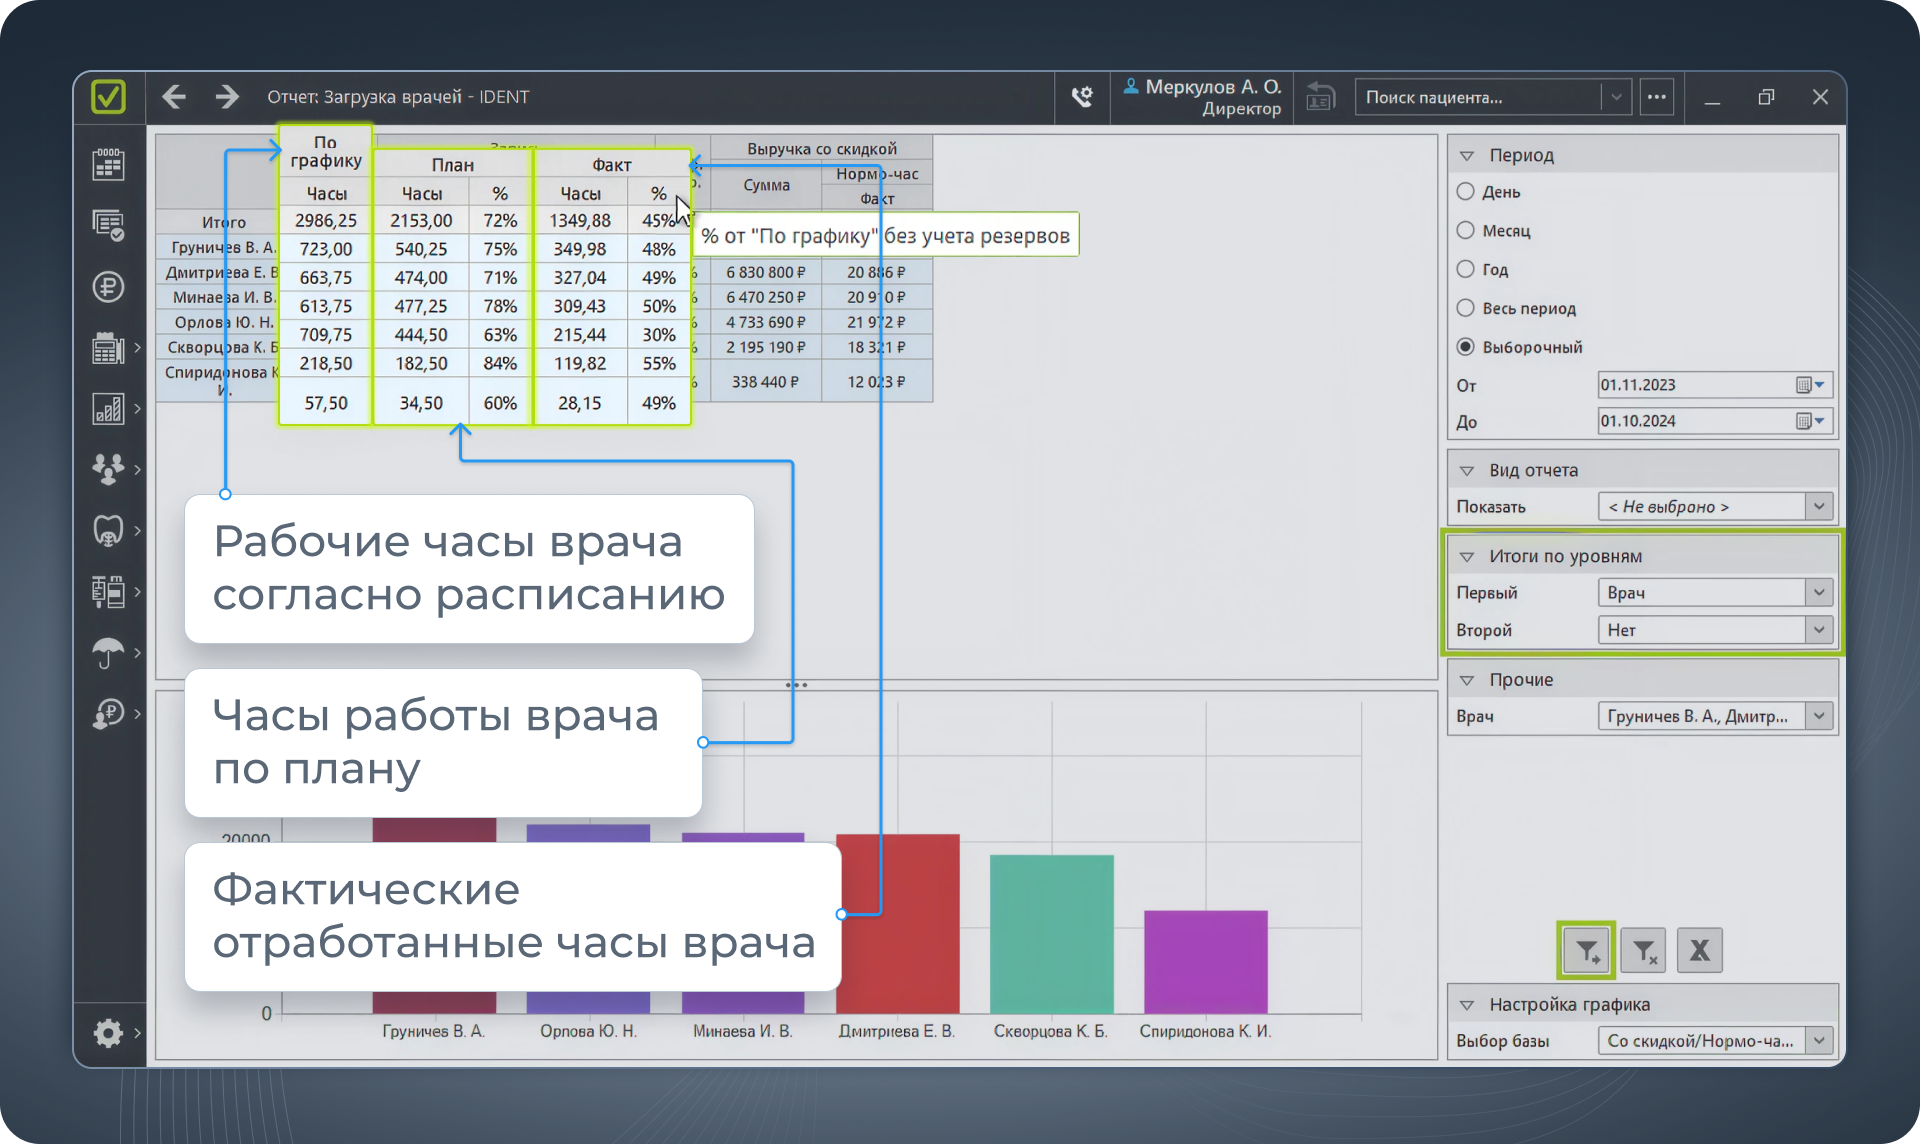Open the syringe and materials sidebar icon
This screenshot has height=1144, width=1920.
[x=108, y=592]
